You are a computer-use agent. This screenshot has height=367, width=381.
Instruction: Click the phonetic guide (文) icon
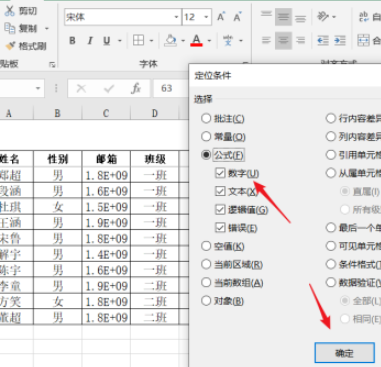[x=228, y=41]
